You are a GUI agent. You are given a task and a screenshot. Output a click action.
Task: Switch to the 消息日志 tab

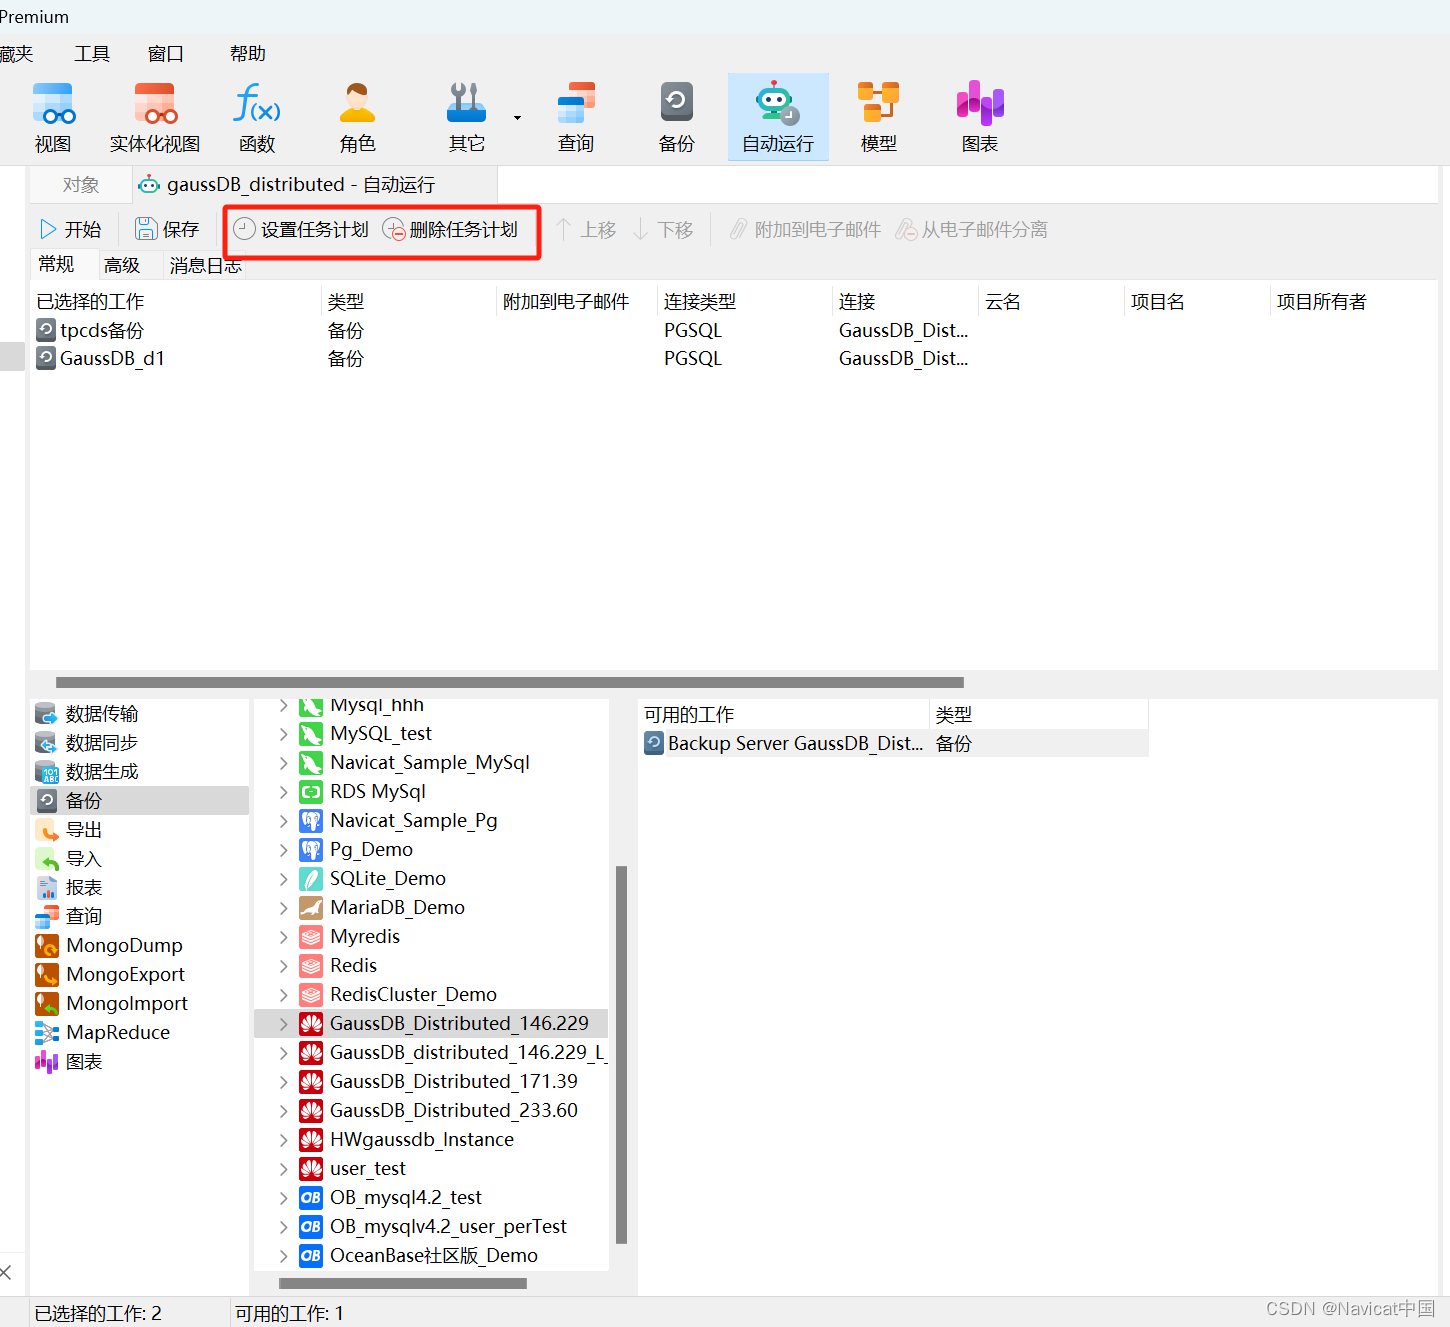tap(205, 265)
